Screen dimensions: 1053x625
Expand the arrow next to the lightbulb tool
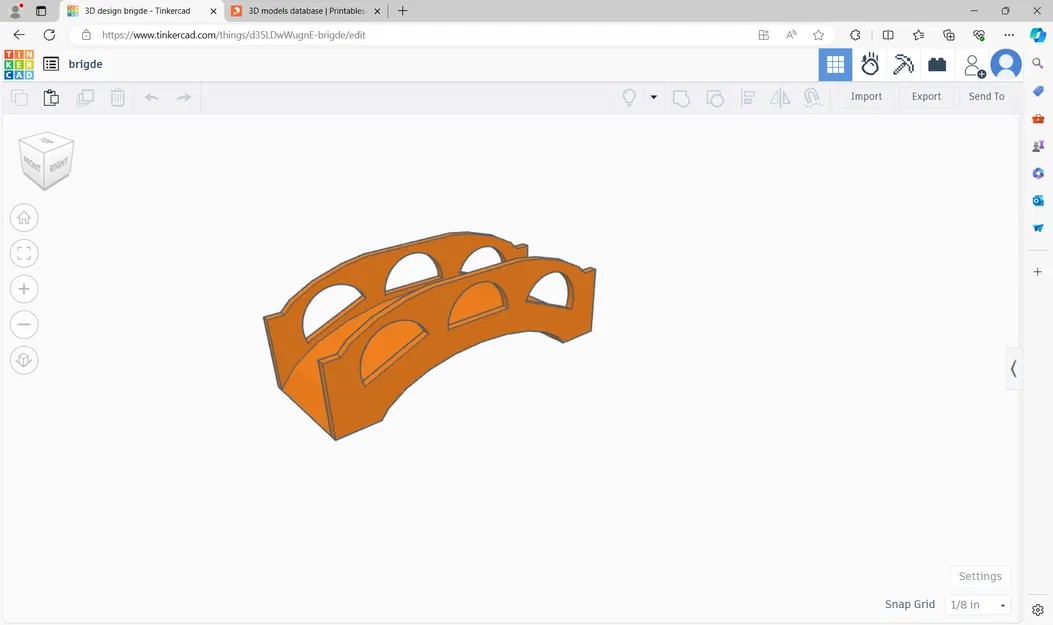coord(654,97)
